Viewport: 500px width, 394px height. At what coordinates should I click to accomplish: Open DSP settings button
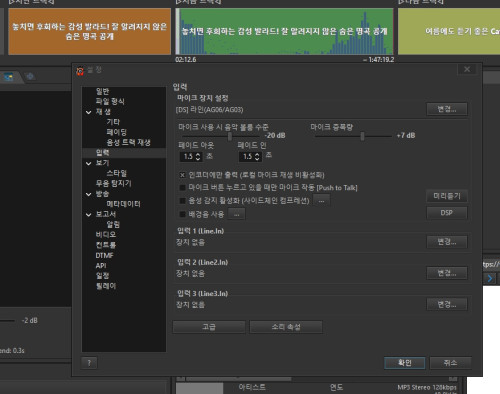click(x=447, y=213)
